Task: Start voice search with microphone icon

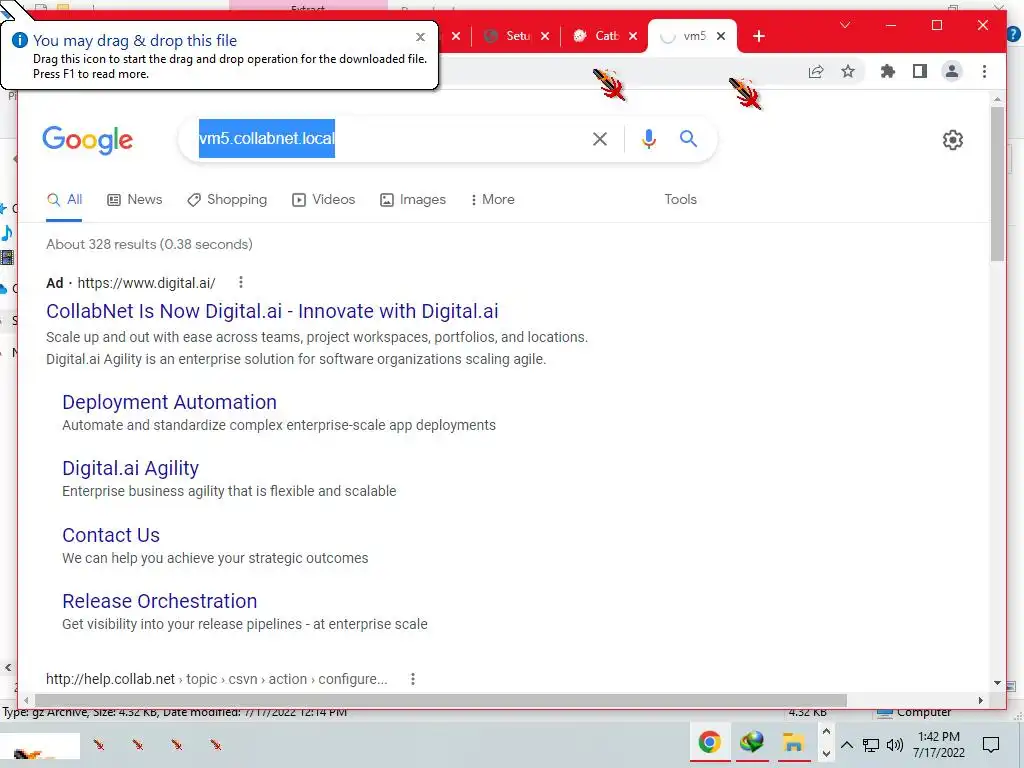Action: (x=648, y=139)
